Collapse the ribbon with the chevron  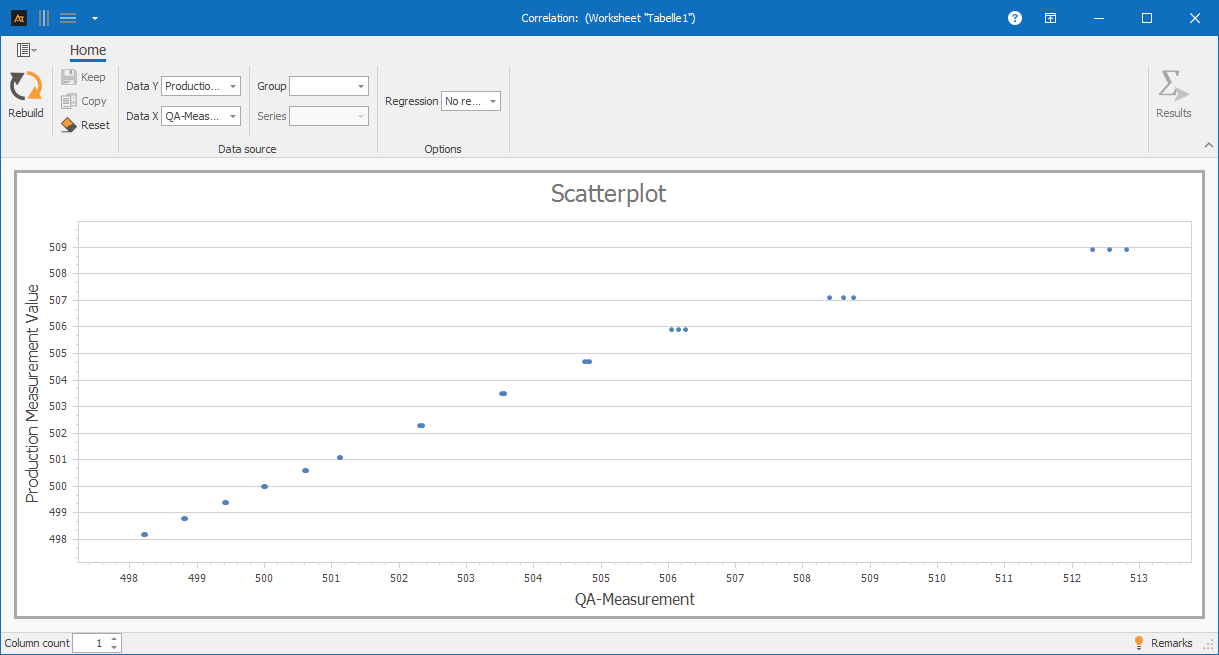click(1208, 146)
